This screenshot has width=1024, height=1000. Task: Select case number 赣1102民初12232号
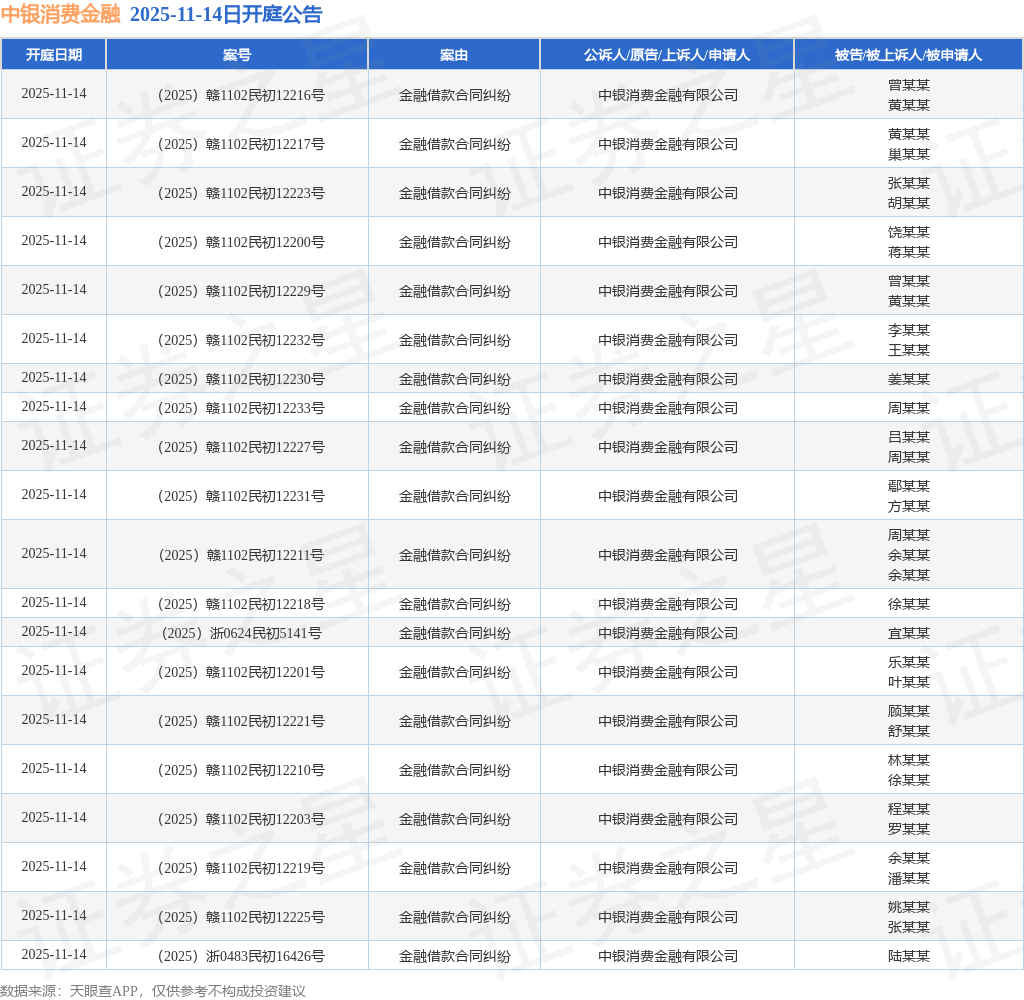241,340
